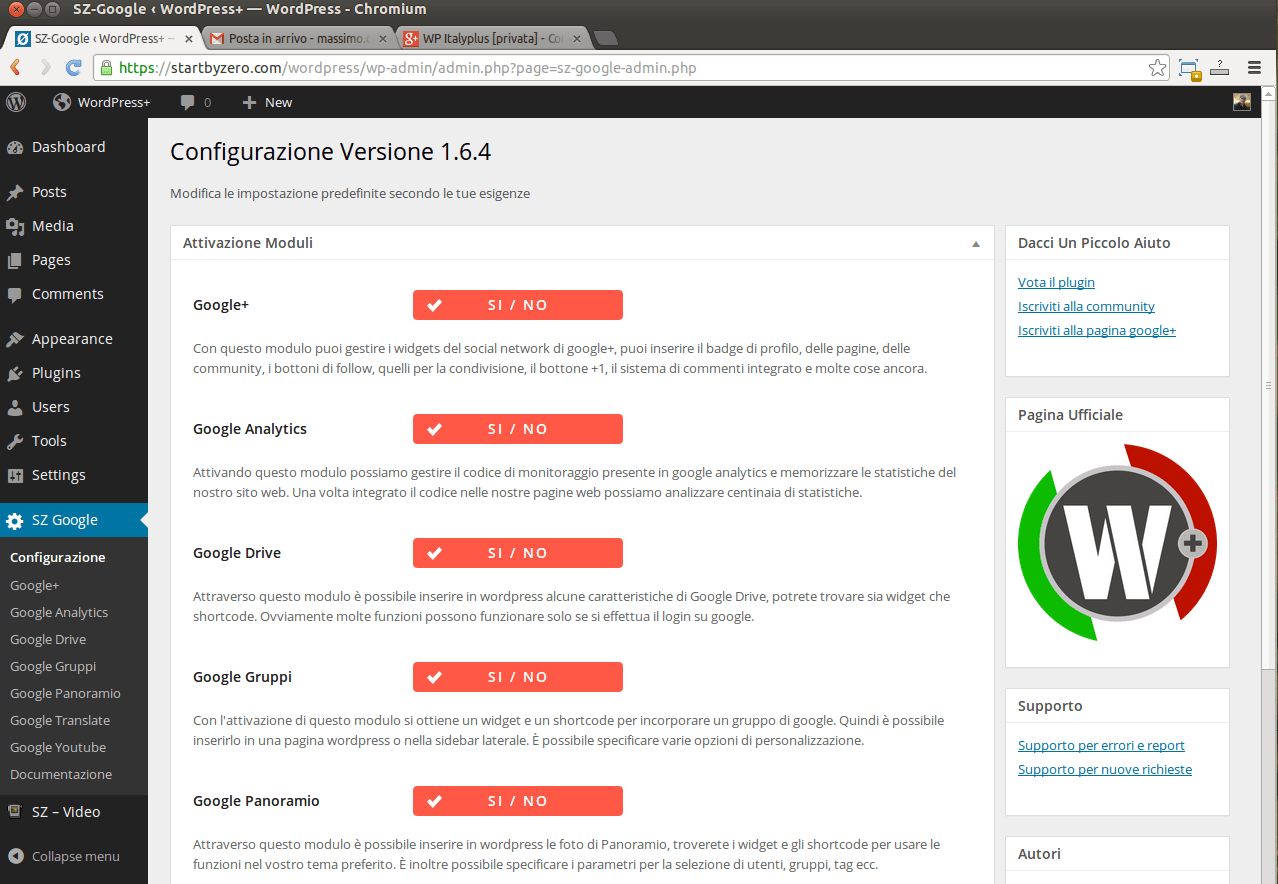Bookmark page with the star icon
The width and height of the screenshot is (1278, 884).
pos(1157,68)
